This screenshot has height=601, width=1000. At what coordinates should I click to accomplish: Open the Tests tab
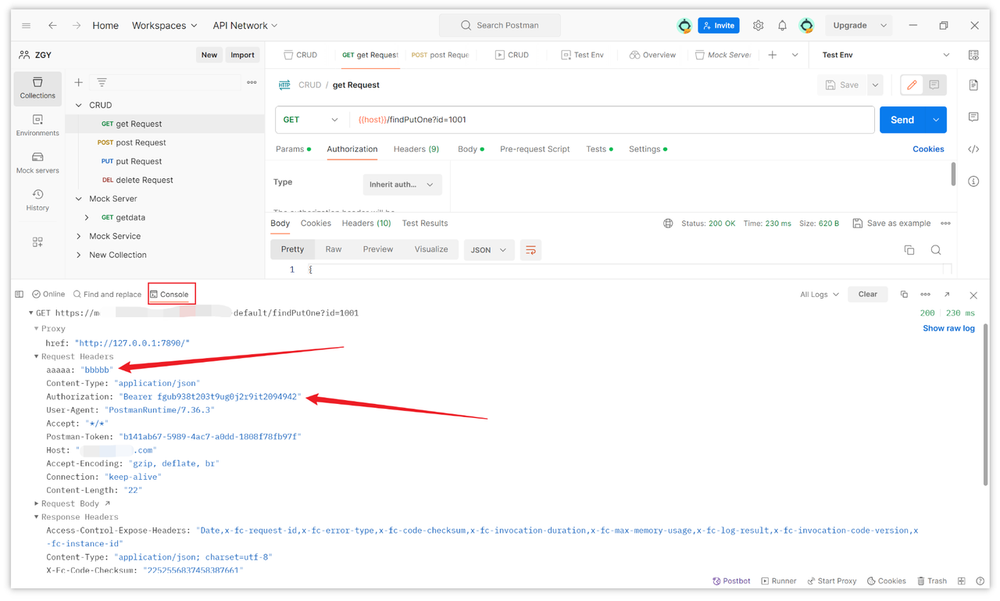pyautogui.click(x=599, y=149)
